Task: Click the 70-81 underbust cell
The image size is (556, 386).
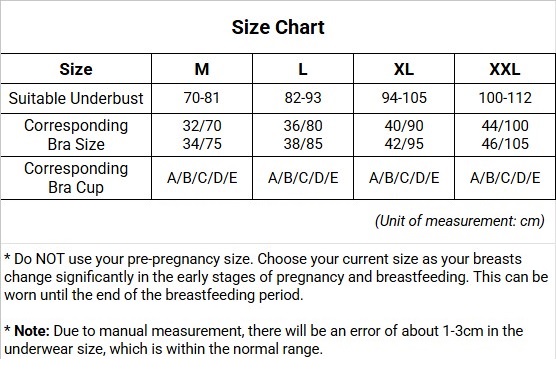Action: coord(202,99)
